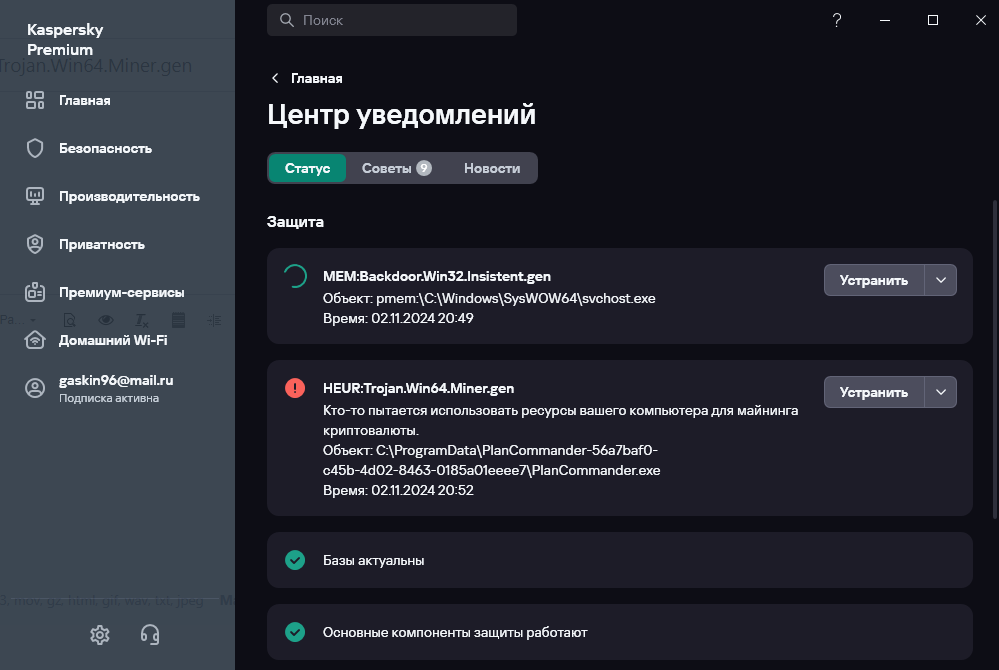The width and height of the screenshot is (999, 670).
Task: Open settings with the gear icon
Action: pyautogui.click(x=99, y=634)
